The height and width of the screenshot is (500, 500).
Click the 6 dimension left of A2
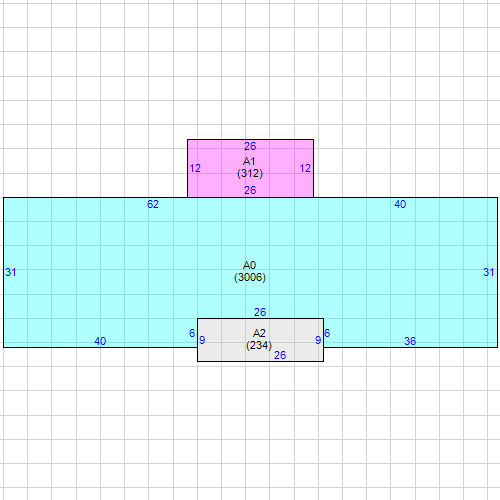(x=192, y=333)
